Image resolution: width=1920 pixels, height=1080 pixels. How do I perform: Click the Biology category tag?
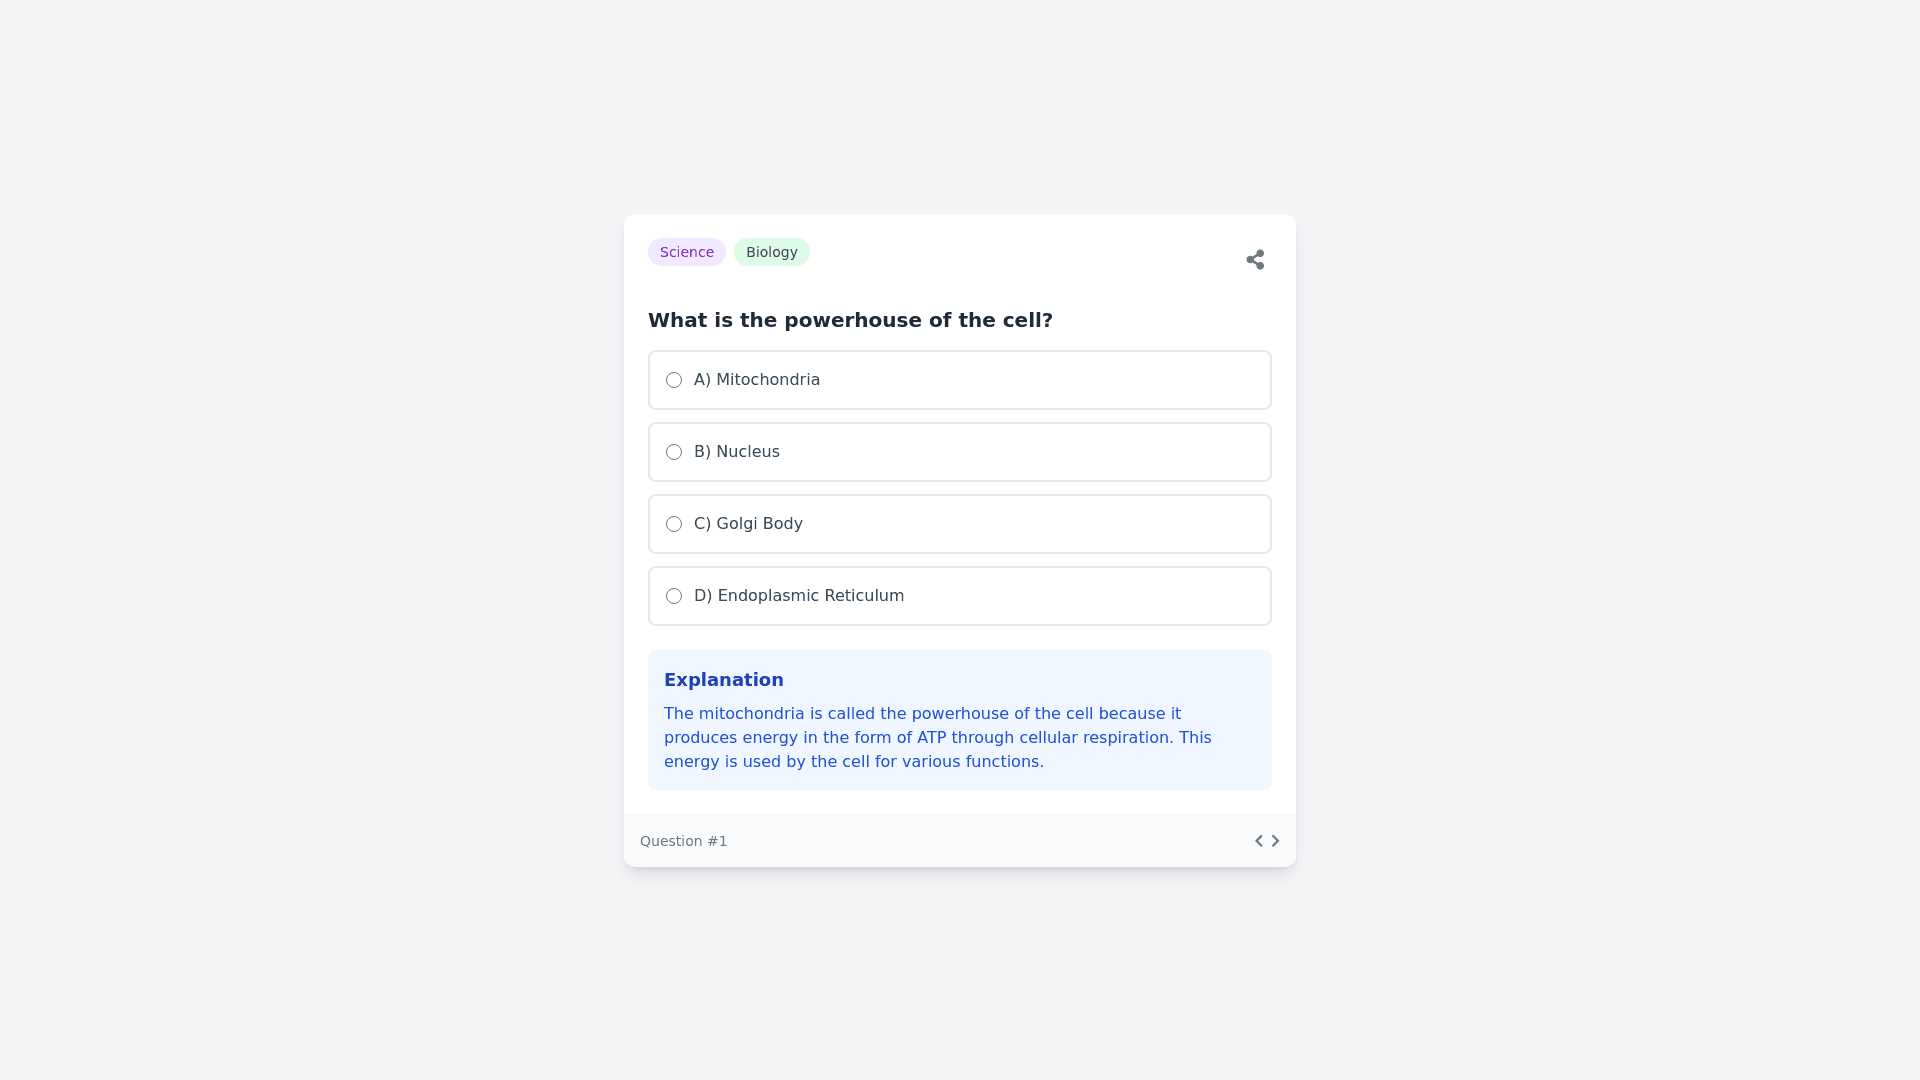[772, 252]
